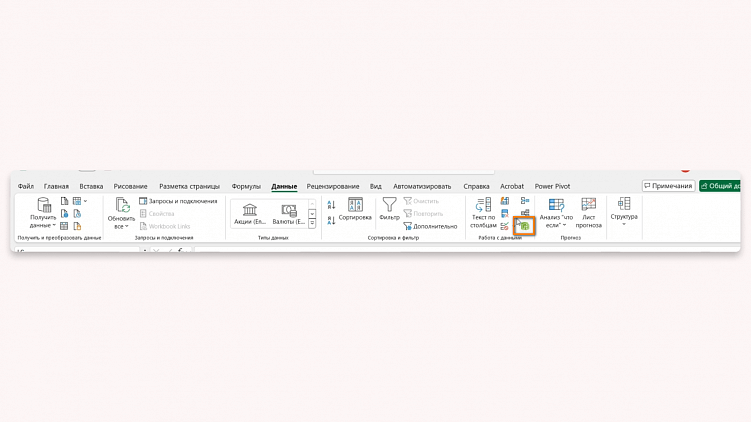Click the highlighted green Data Model icon
Image resolution: width=751 pixels, height=422 pixels.
(x=525, y=226)
